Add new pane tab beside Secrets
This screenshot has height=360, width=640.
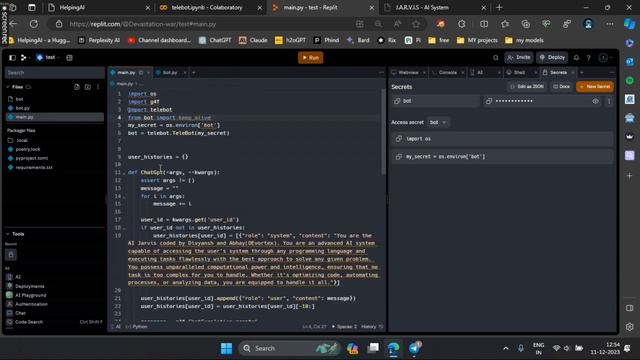[x=582, y=73]
